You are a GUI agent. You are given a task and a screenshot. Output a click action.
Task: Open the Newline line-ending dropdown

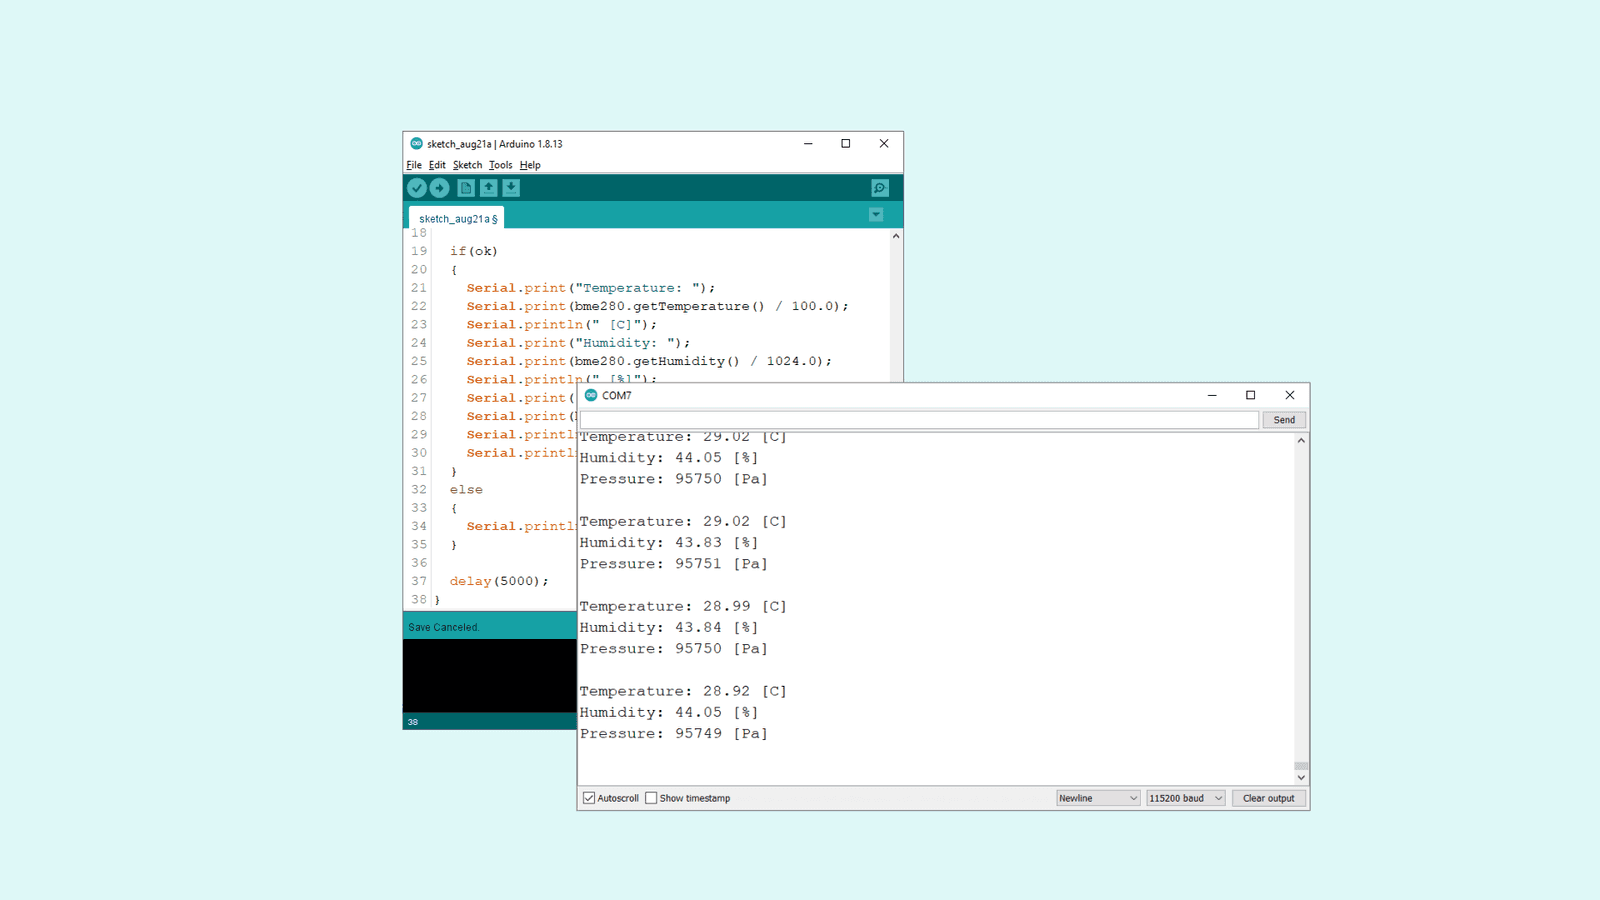tap(1097, 797)
